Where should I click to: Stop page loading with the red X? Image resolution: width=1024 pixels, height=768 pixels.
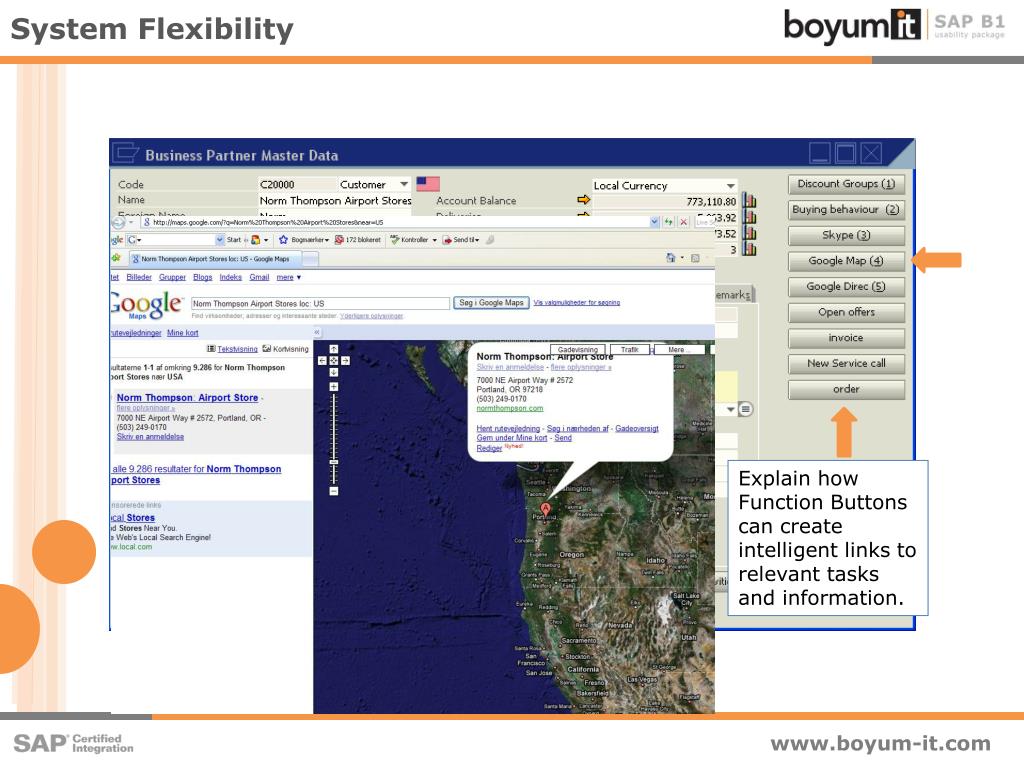tap(684, 222)
